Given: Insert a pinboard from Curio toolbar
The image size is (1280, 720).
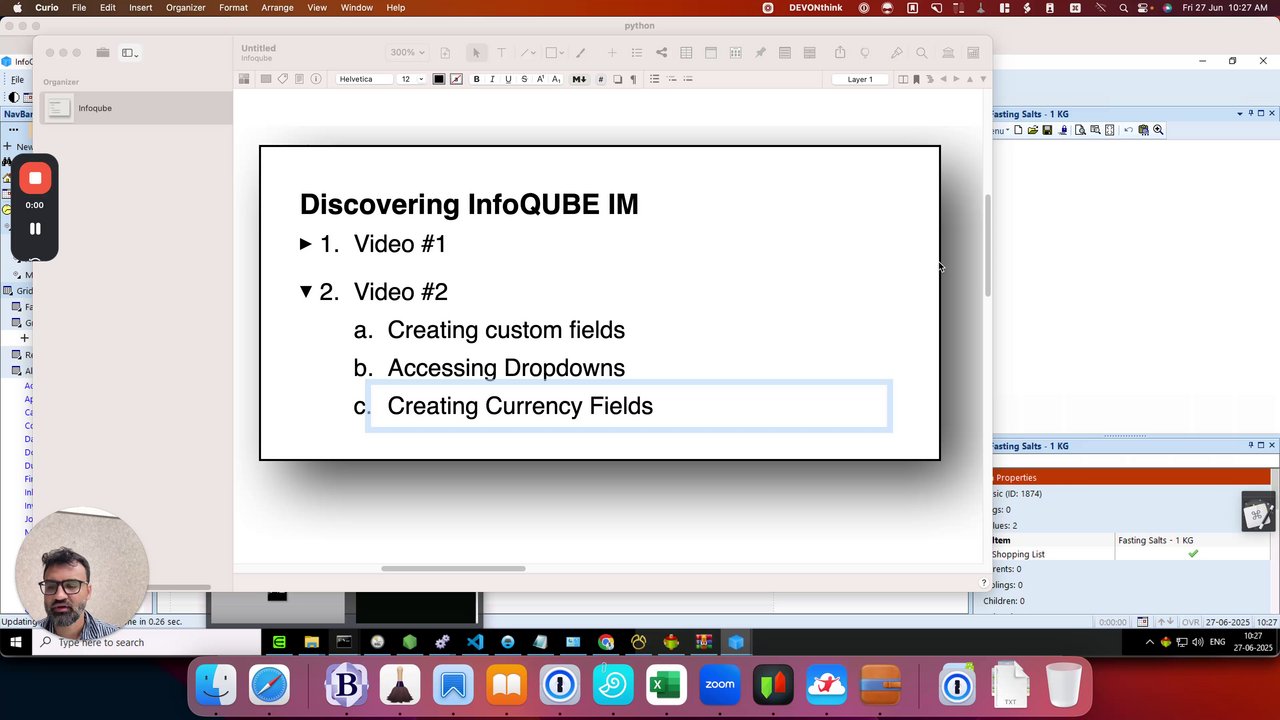Looking at the screenshot, I should (760, 53).
